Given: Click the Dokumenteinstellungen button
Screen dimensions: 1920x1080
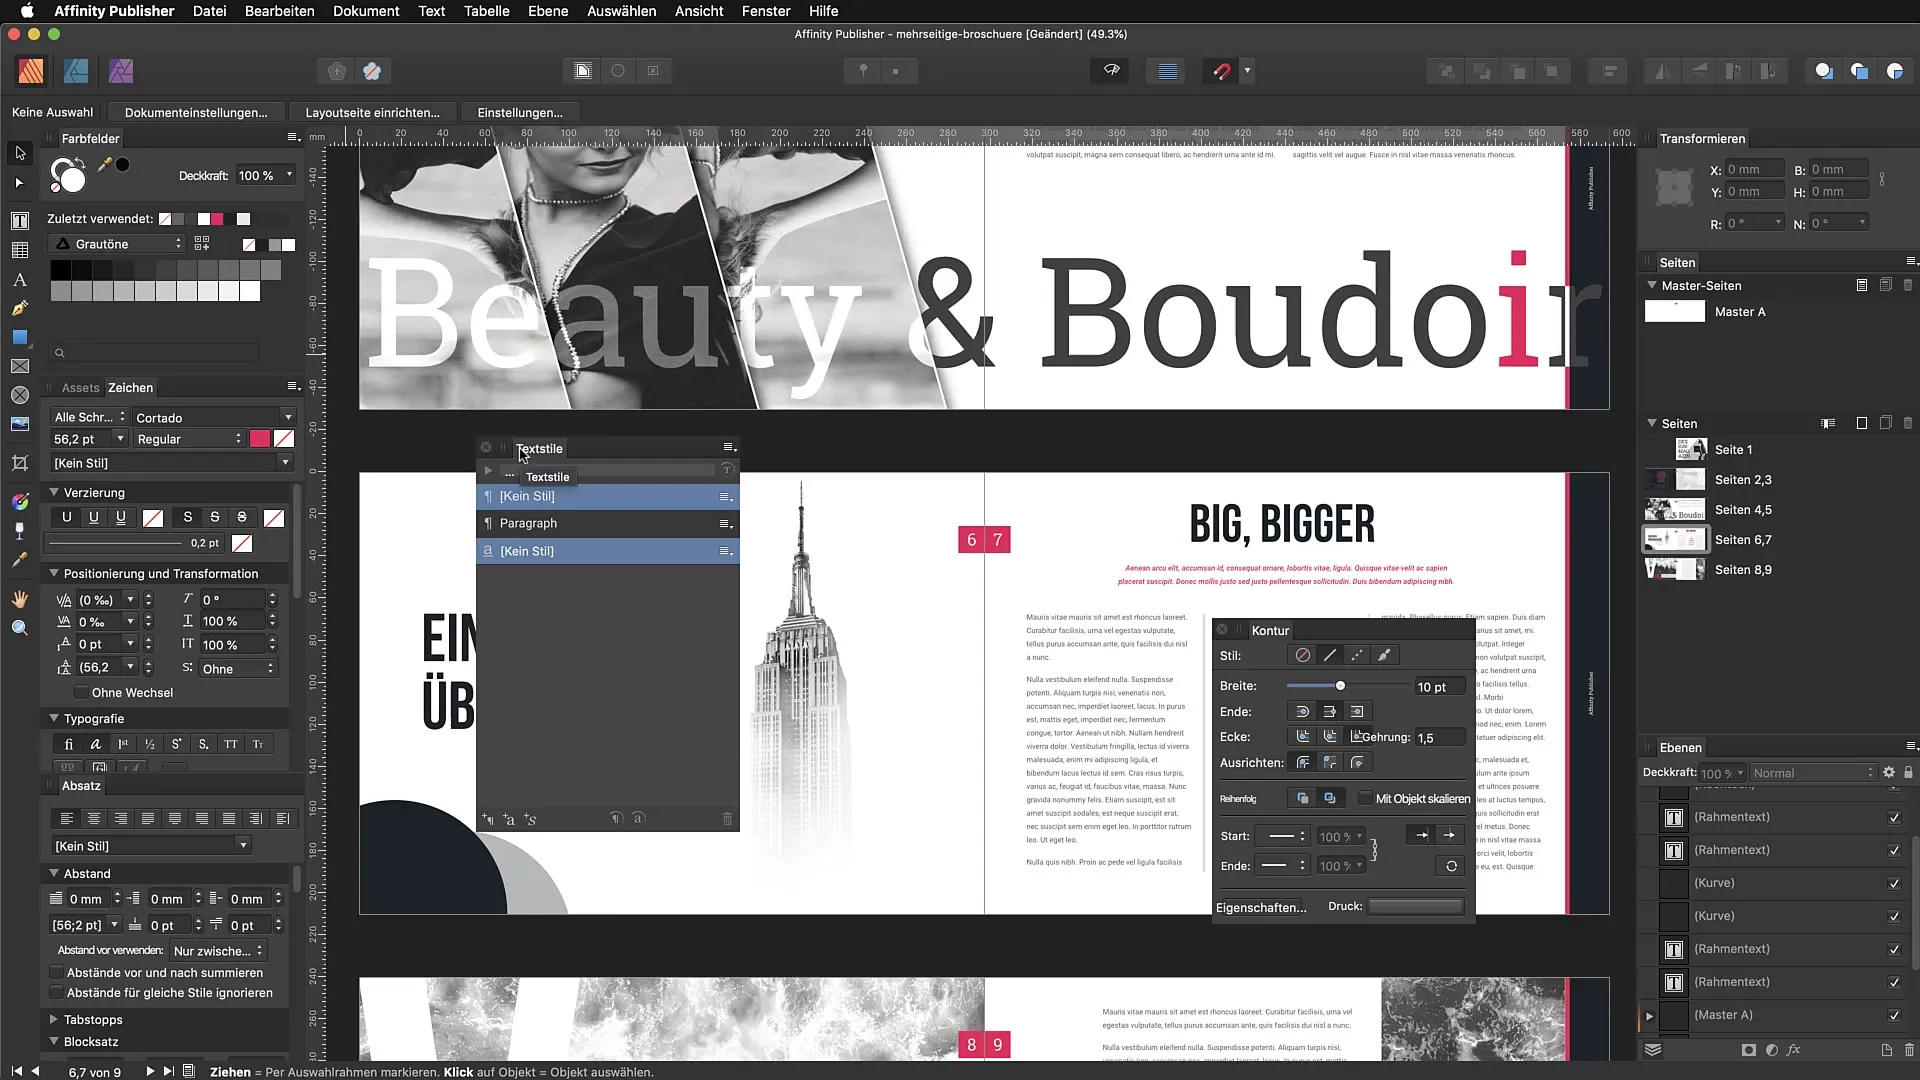Looking at the screenshot, I should tap(196, 112).
